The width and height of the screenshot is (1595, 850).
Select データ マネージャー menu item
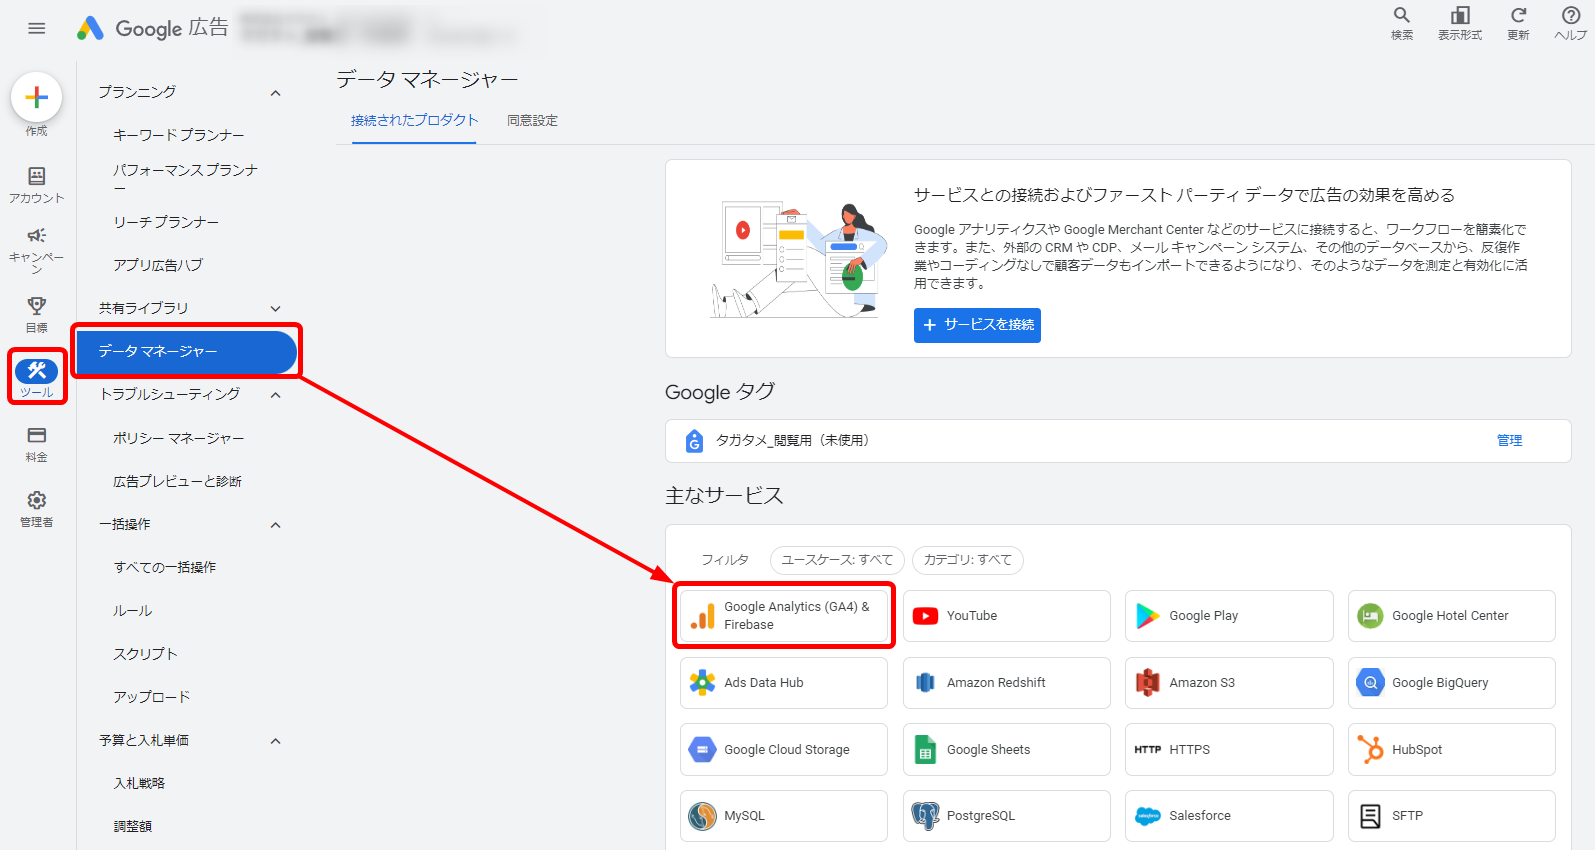pos(187,352)
